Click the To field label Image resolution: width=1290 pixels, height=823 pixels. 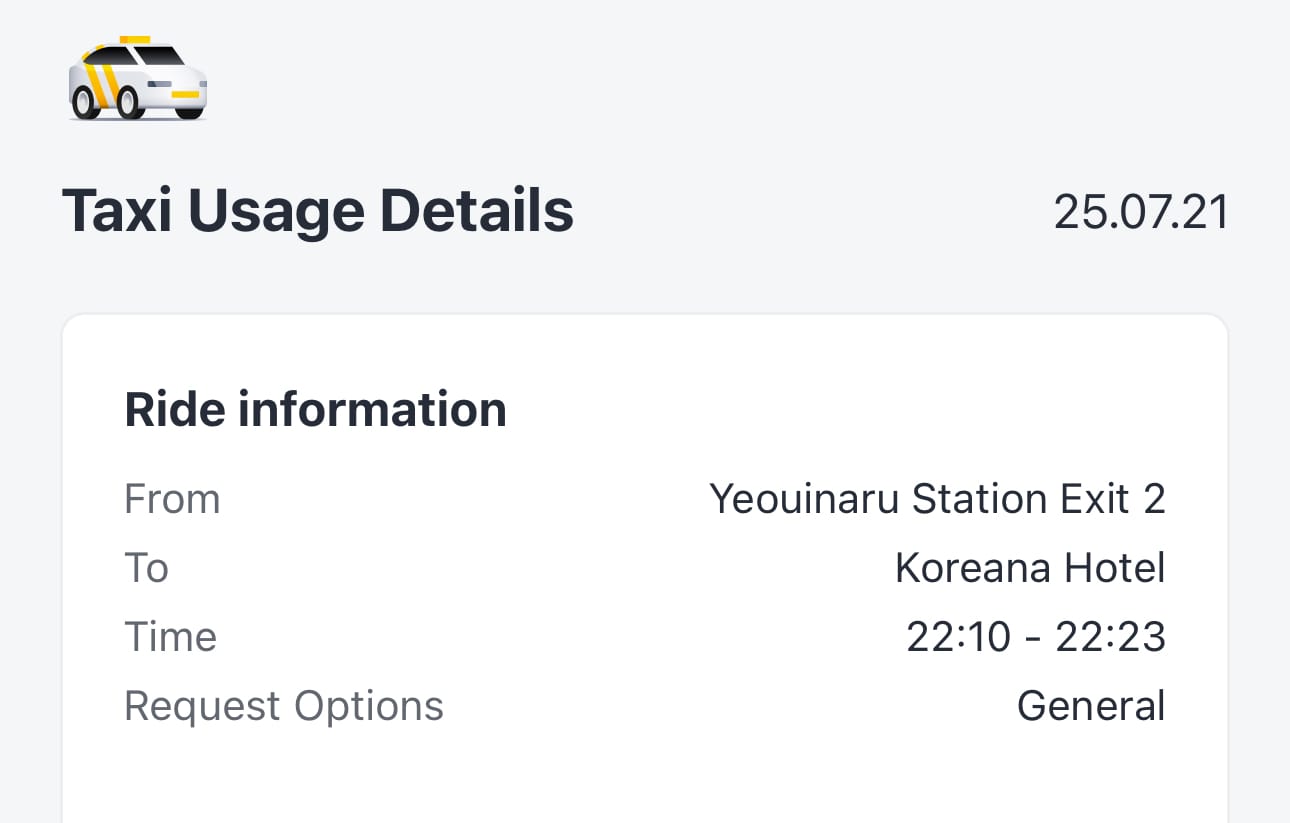[x=146, y=568]
